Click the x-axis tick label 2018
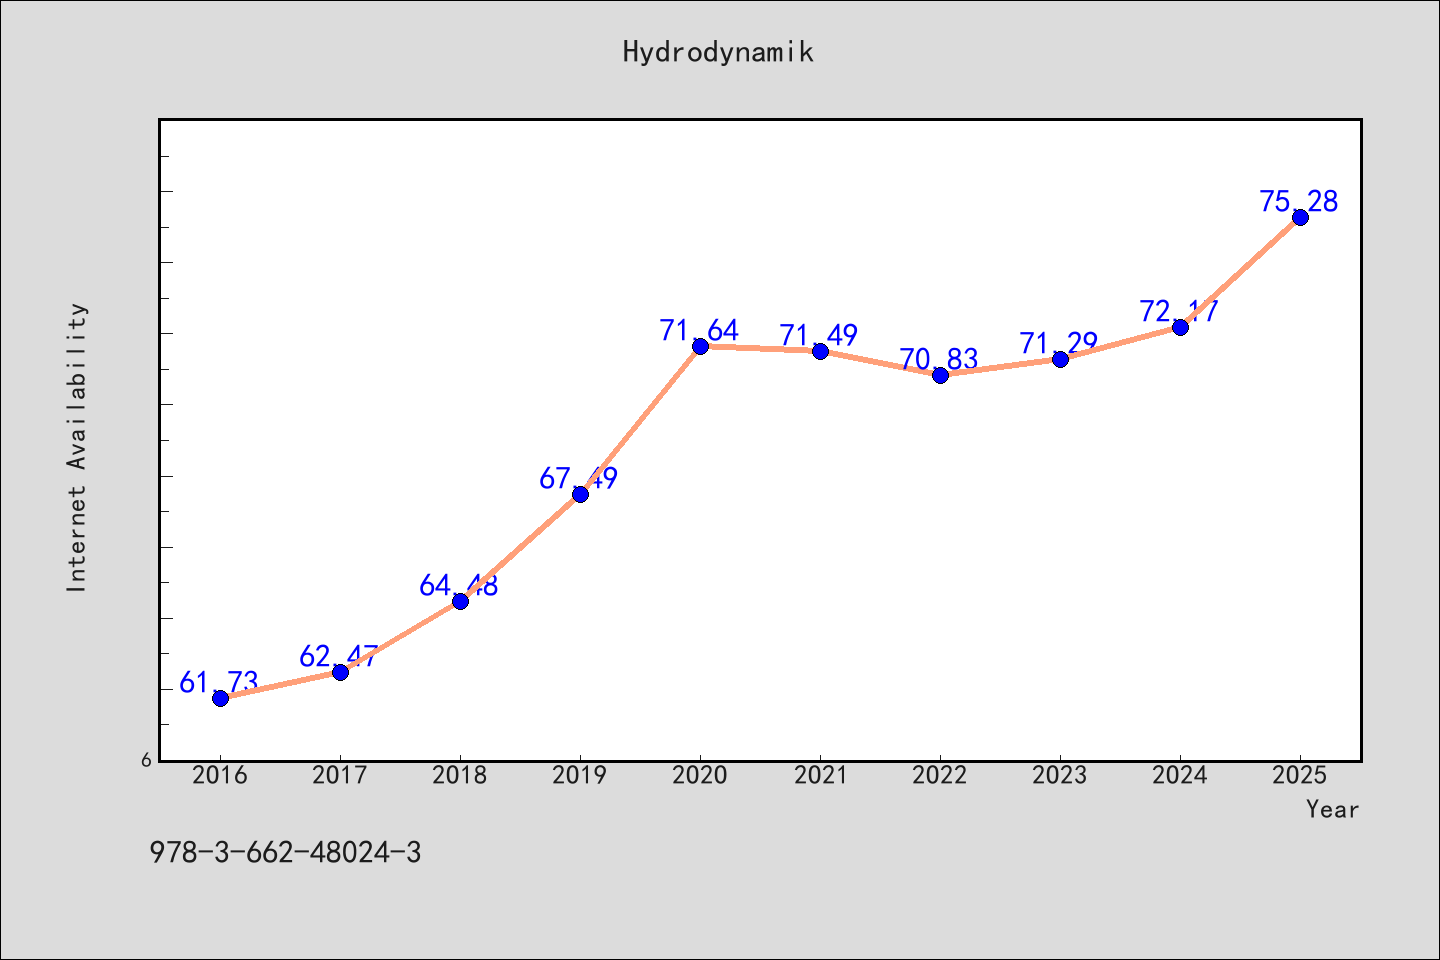 (x=460, y=776)
